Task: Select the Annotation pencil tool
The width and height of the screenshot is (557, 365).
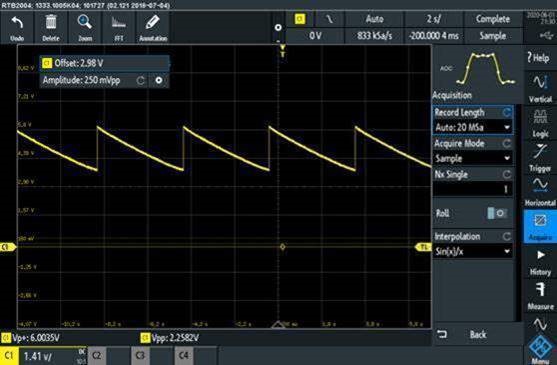Action: [153, 28]
